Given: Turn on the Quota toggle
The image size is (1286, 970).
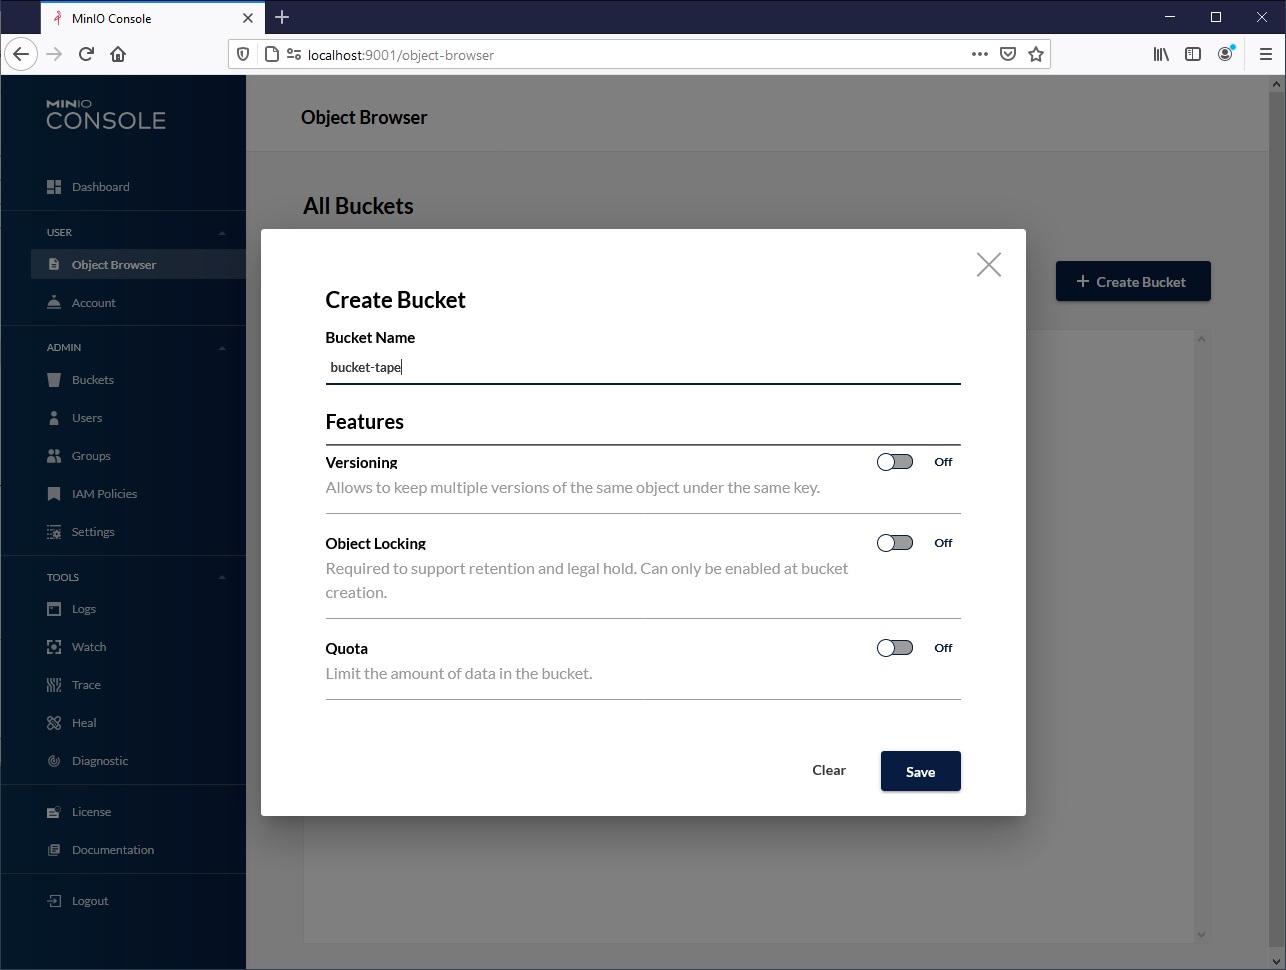Looking at the screenshot, I should point(895,648).
